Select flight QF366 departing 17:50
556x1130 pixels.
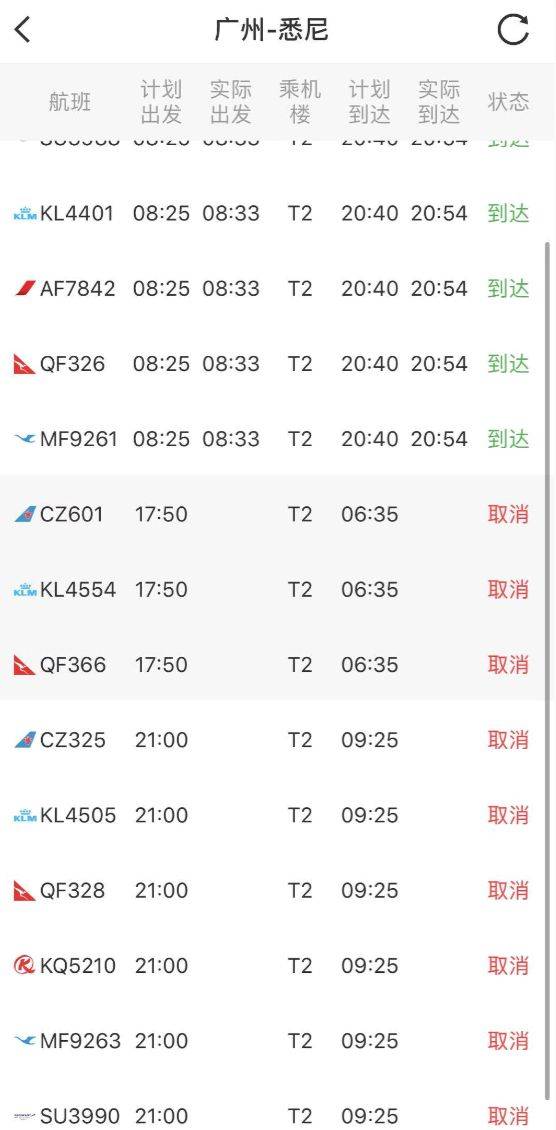coord(274,664)
